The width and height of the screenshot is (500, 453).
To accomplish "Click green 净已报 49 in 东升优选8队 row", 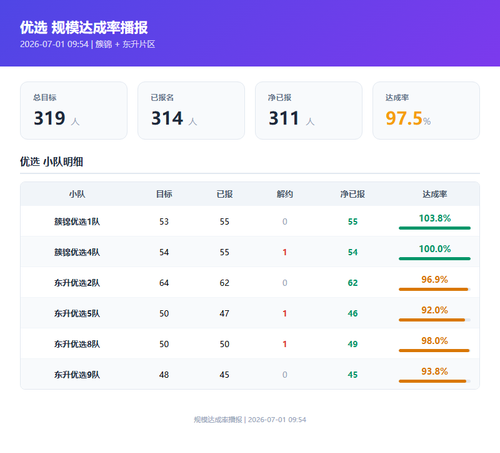I will [x=353, y=344].
